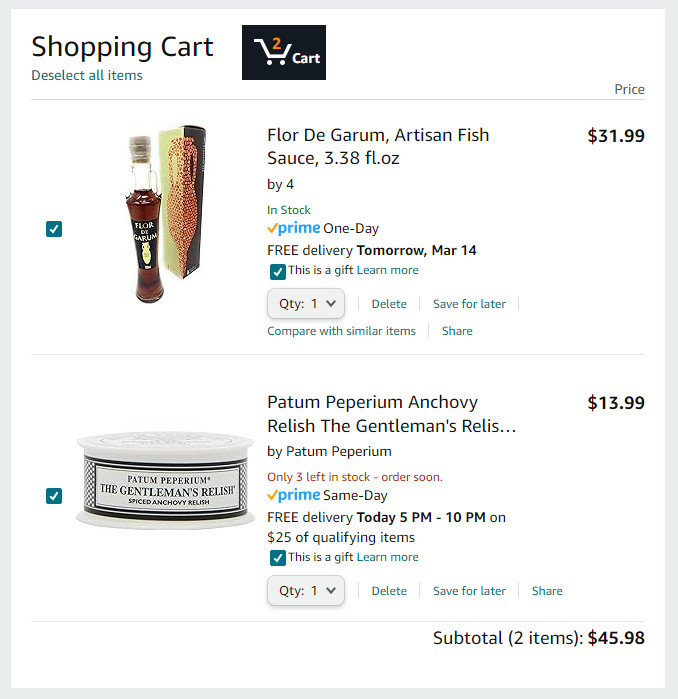Delete the Patum Peperium Anchovy Relish
The width and height of the screenshot is (678, 699).
point(389,591)
